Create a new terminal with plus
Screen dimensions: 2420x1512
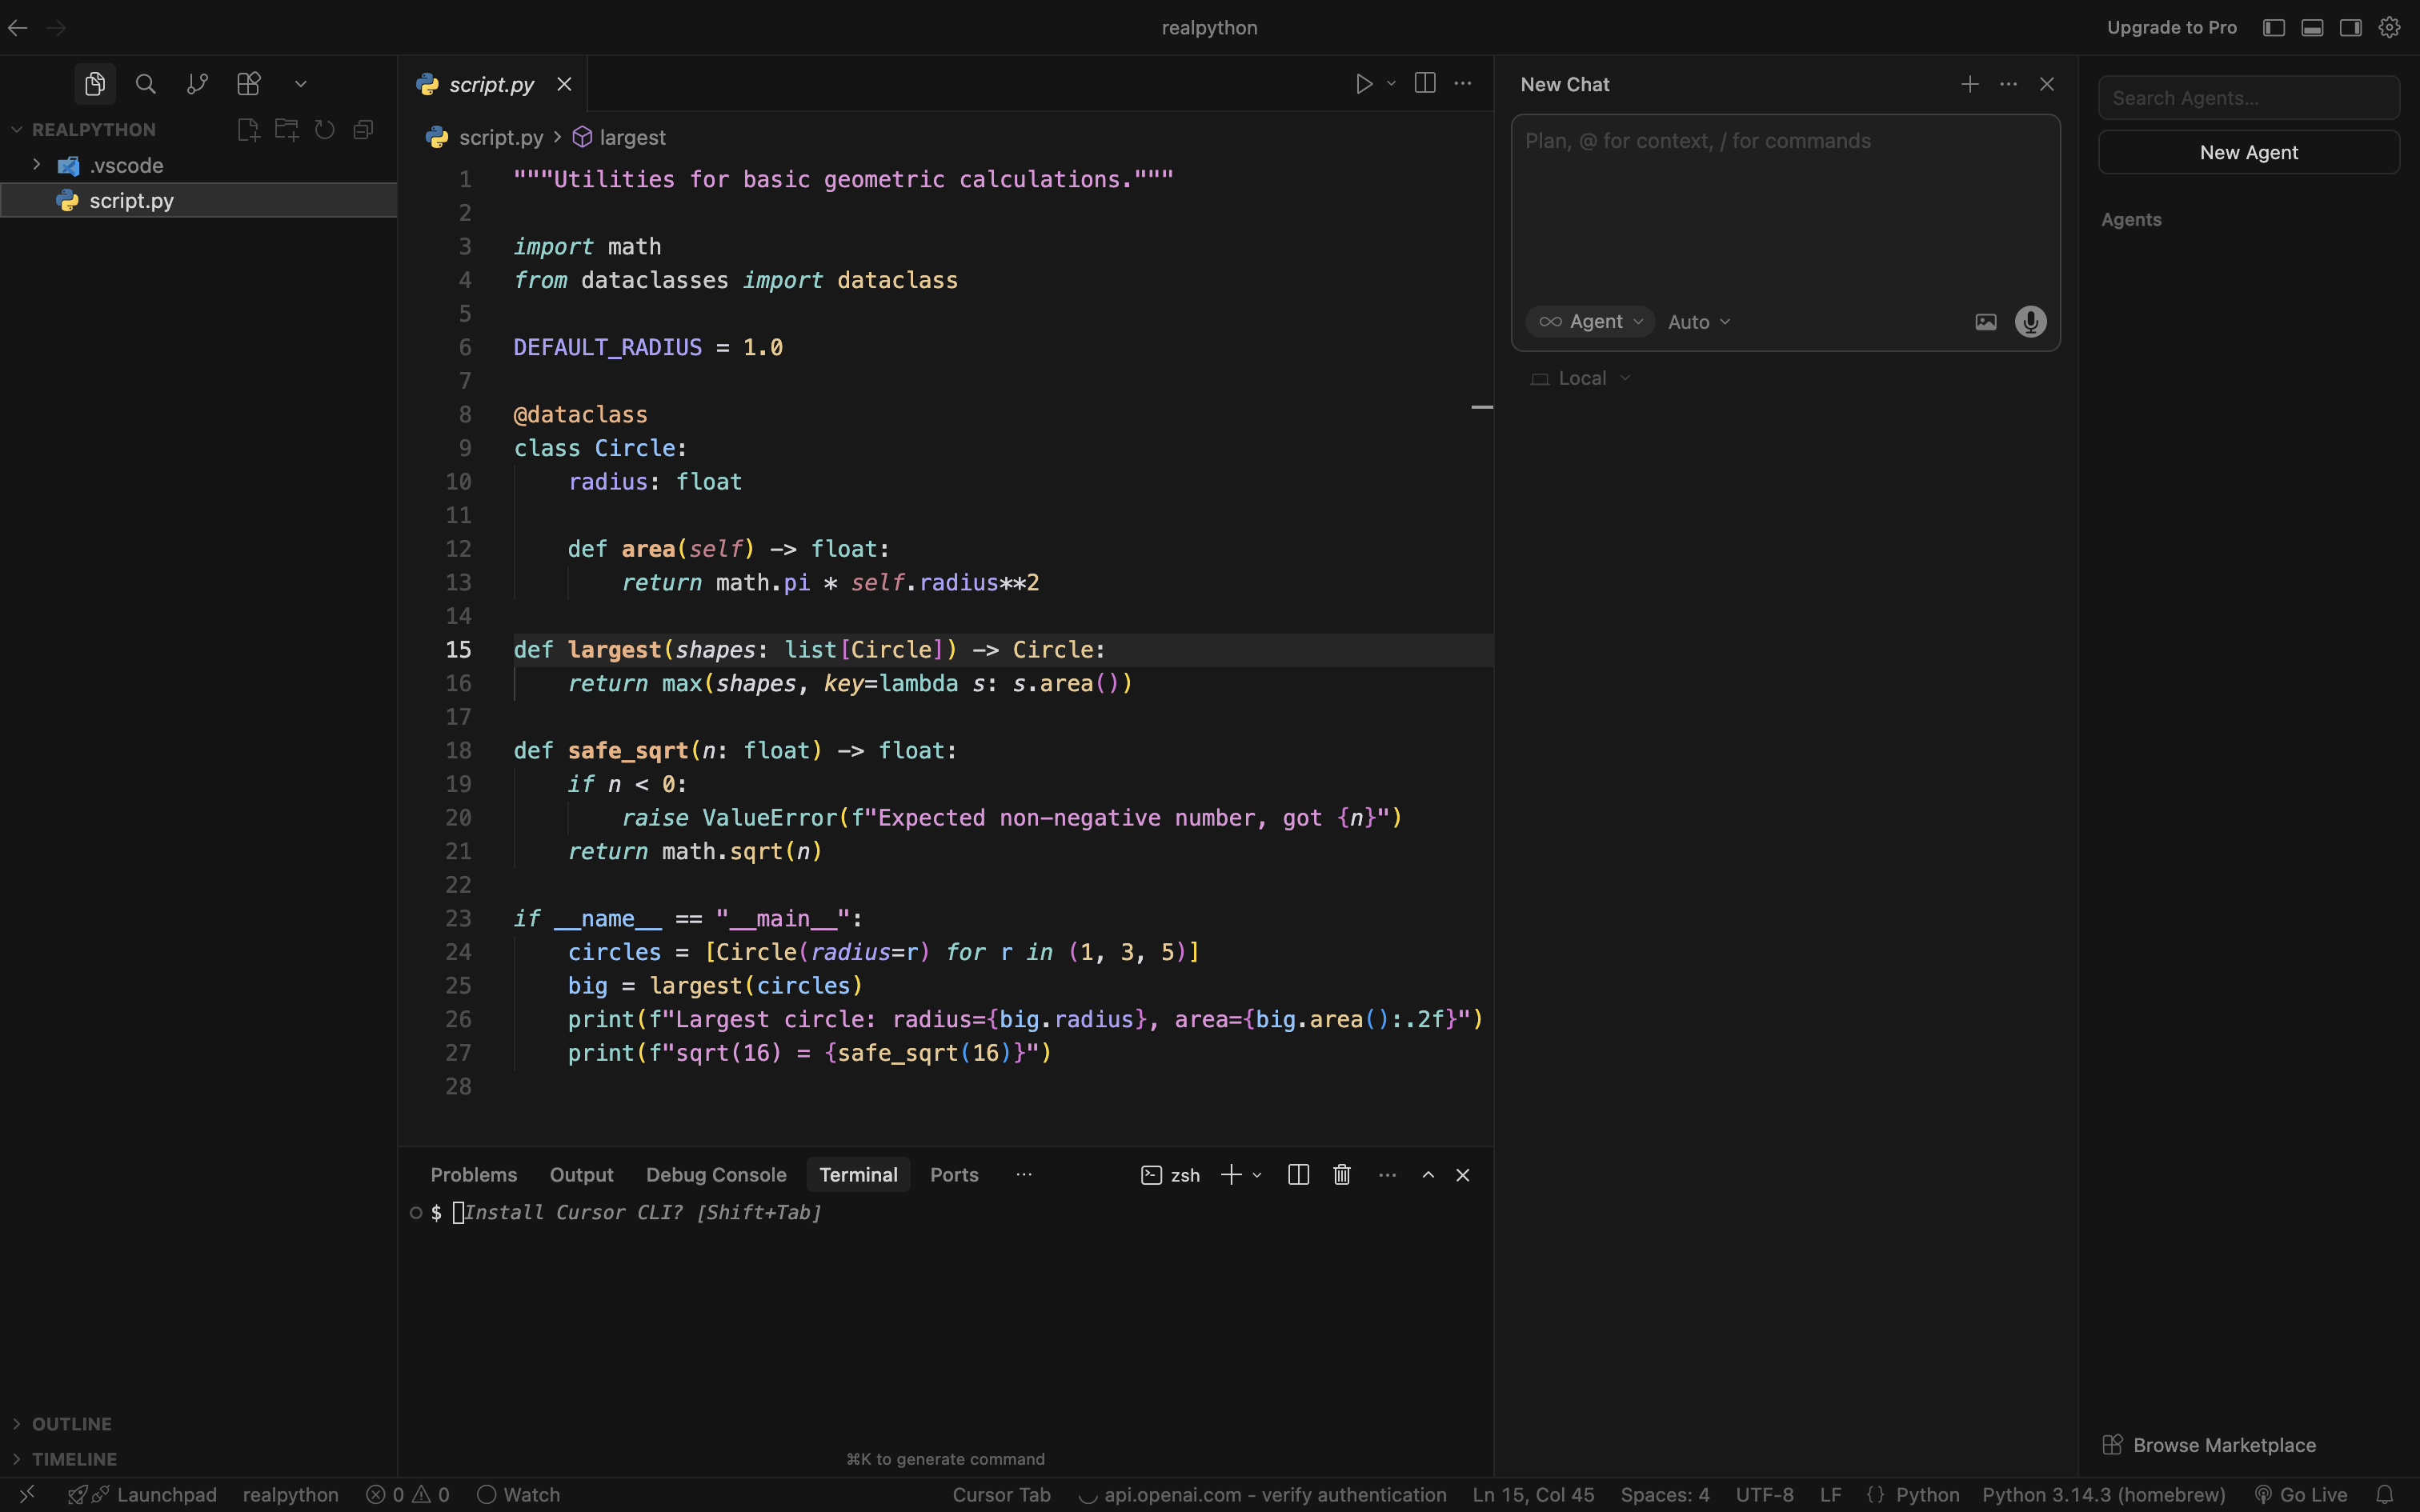click(1232, 1175)
